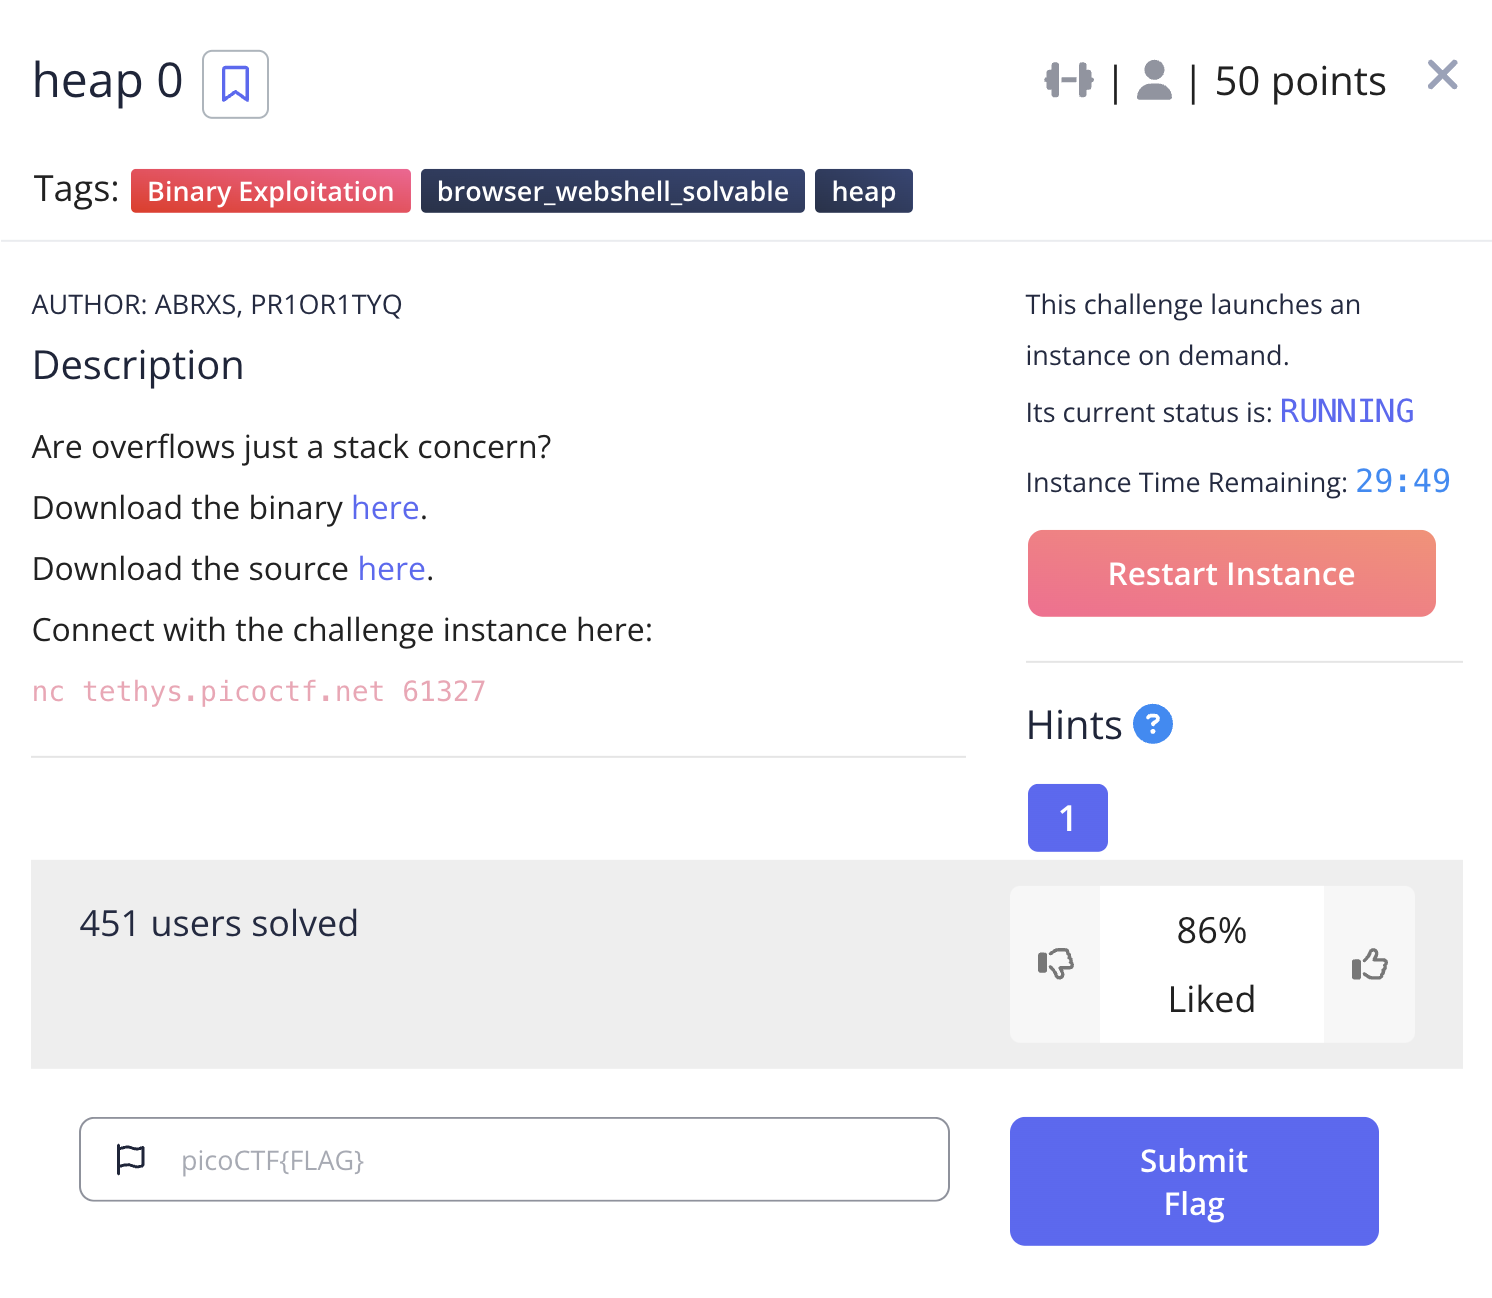Viewport: 1492px width, 1298px height.
Task: Close the challenge dialog
Action: point(1442,75)
